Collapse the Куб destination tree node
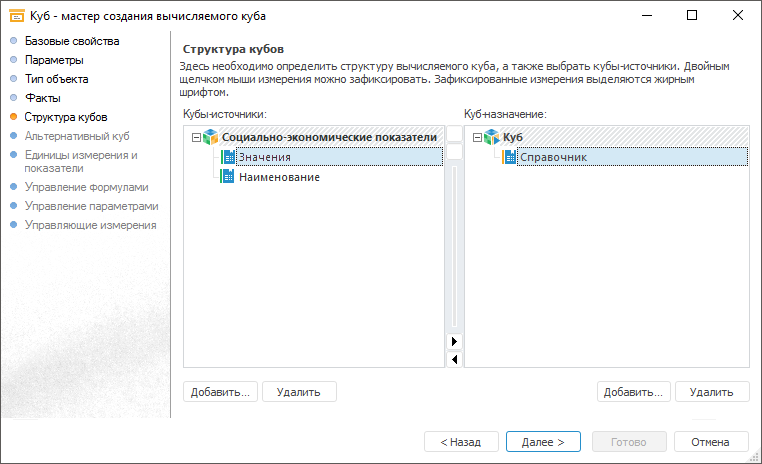The image size is (762, 464). (x=476, y=137)
